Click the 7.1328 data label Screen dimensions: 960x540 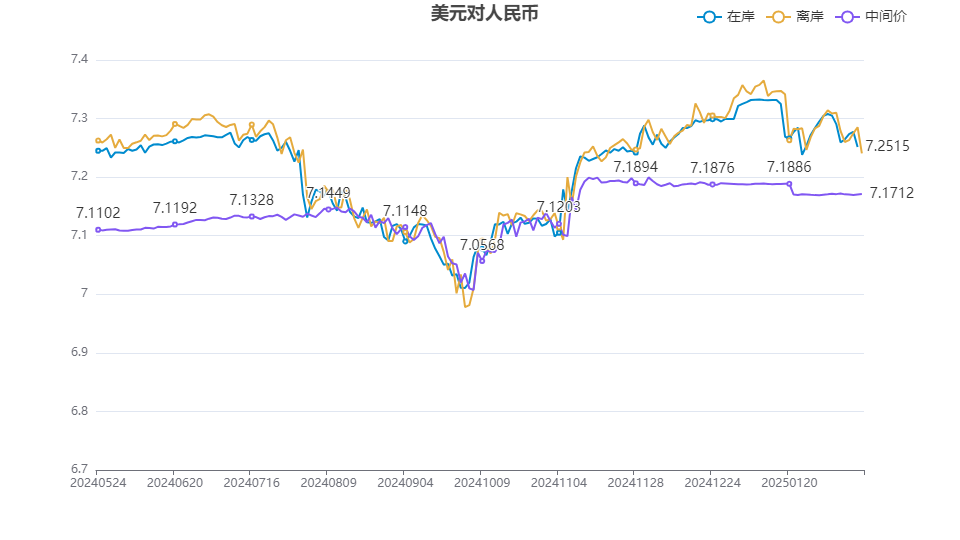pyautogui.click(x=251, y=200)
